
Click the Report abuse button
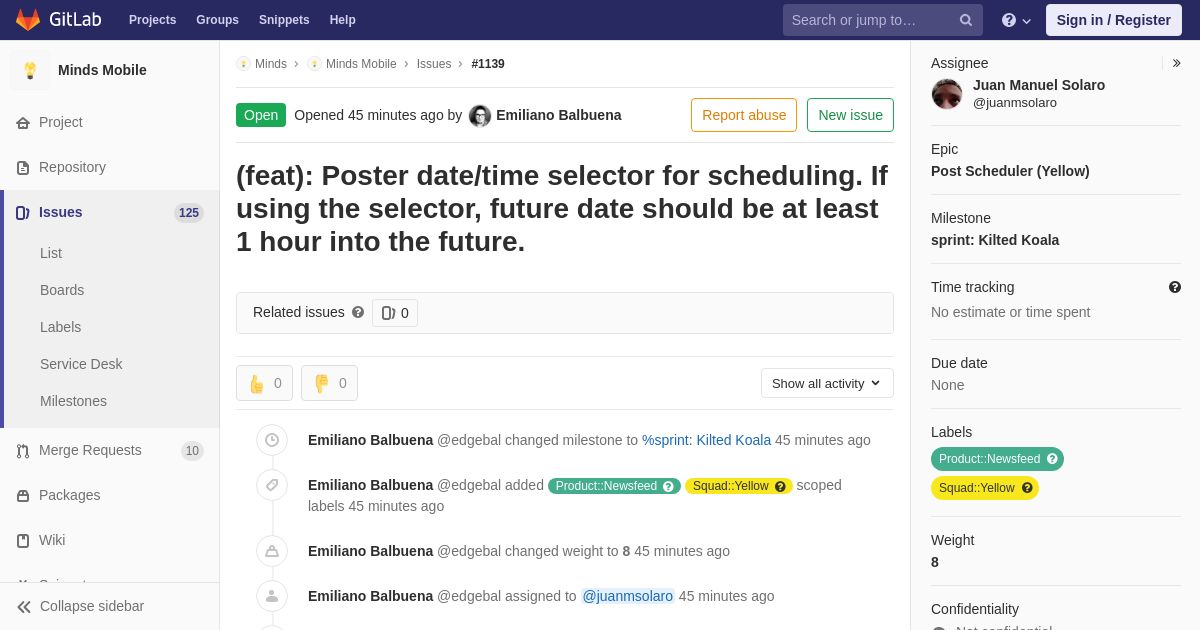point(744,115)
